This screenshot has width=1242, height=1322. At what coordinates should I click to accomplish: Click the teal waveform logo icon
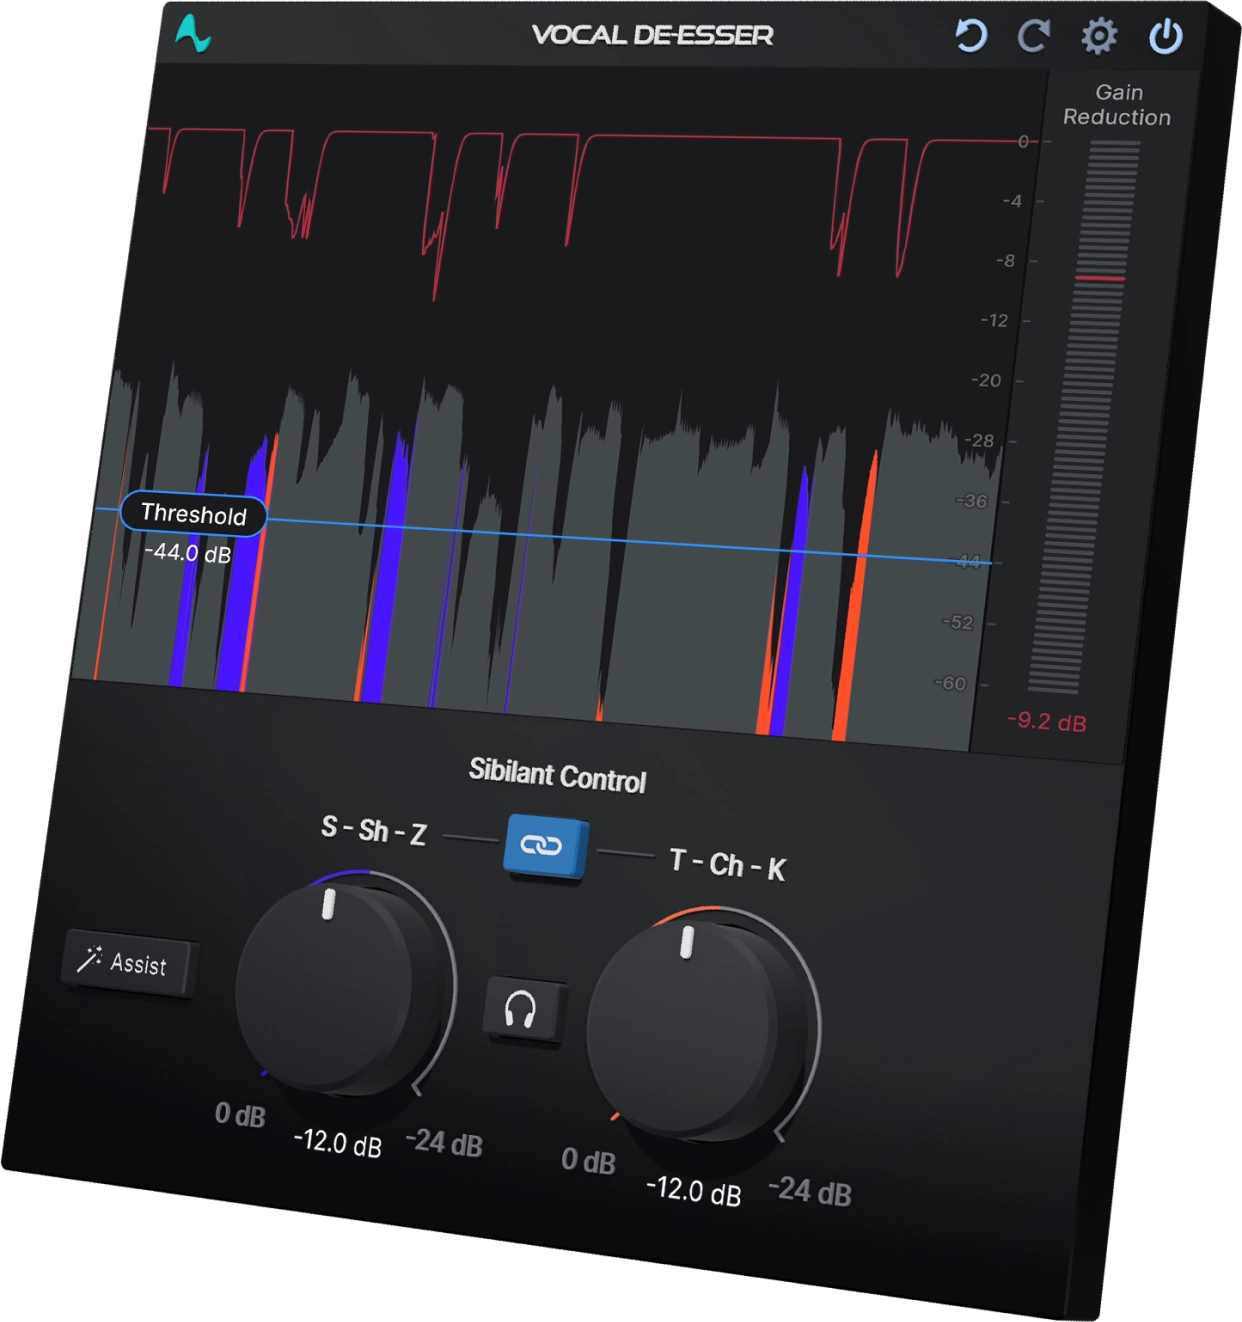(x=193, y=33)
